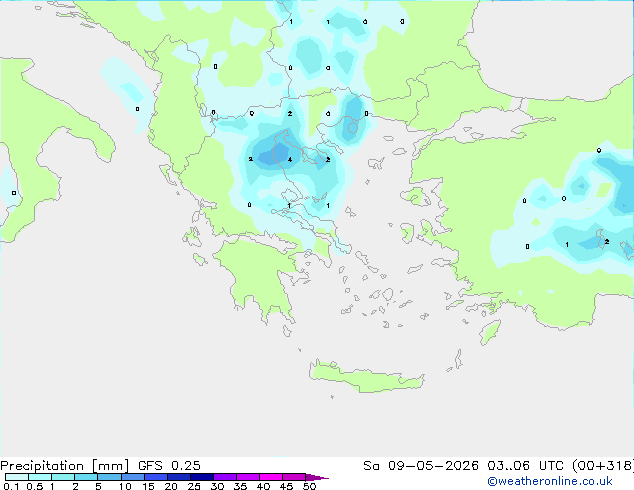Click the 'Sa 09-05-2026' date text

421,466
